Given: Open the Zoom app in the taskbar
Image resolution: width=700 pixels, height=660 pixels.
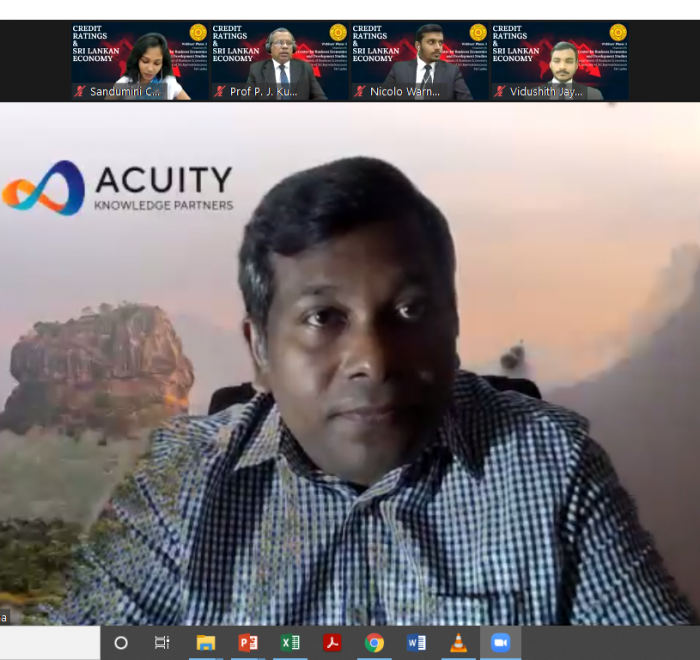Looking at the screenshot, I should [500, 643].
